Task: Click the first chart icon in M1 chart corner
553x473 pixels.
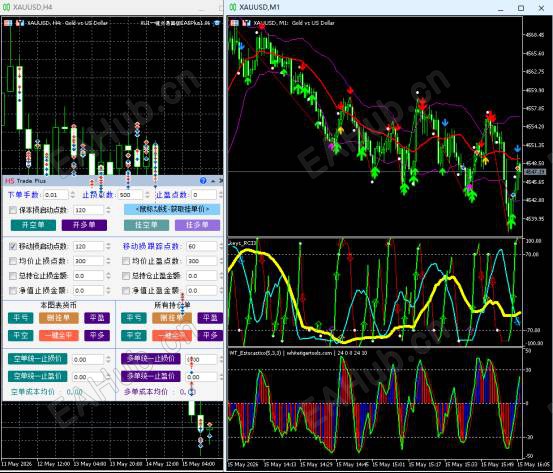Action: pyautogui.click(x=235, y=23)
